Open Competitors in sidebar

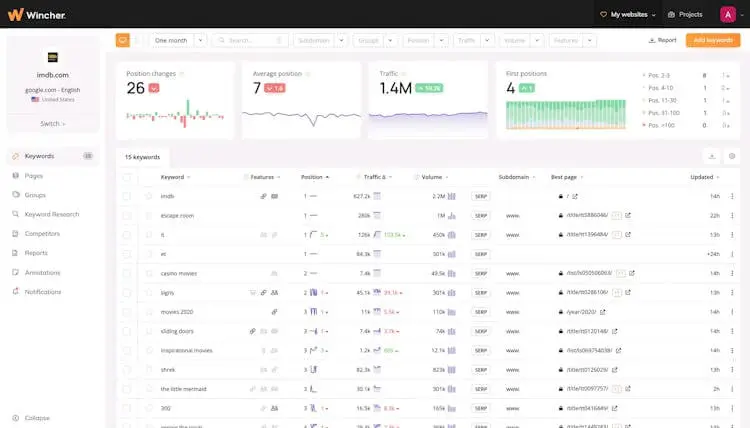pos(42,233)
